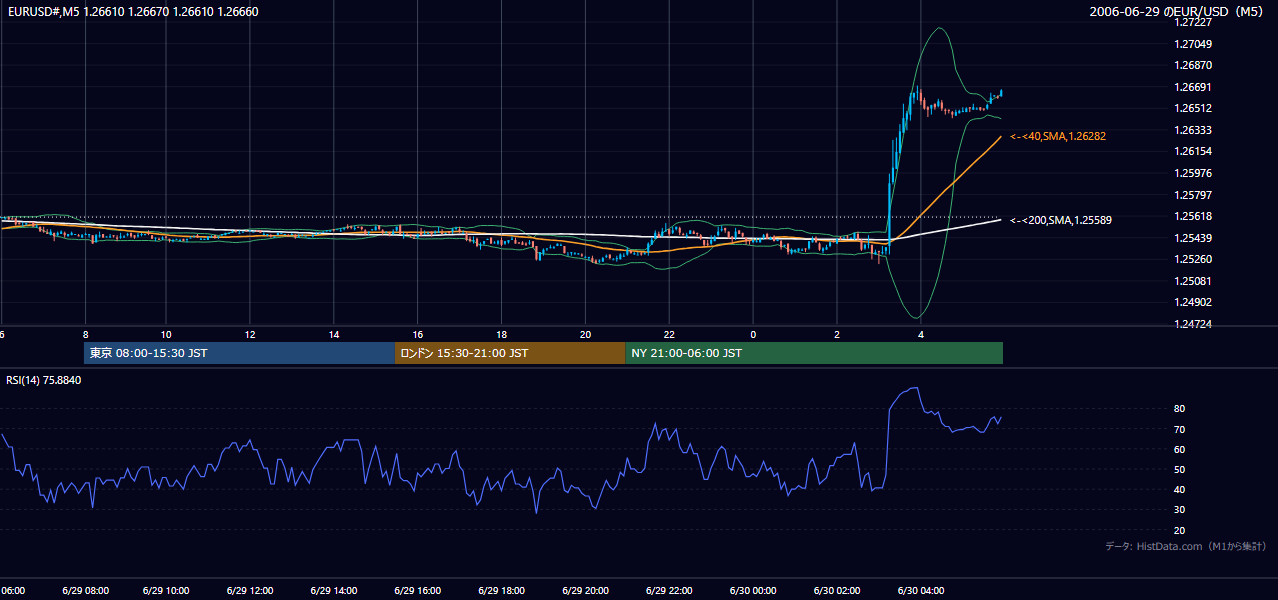1278x600 pixels.
Task: Click the RSI(14) 75.8840 indicator label
Action: [x=44, y=380]
